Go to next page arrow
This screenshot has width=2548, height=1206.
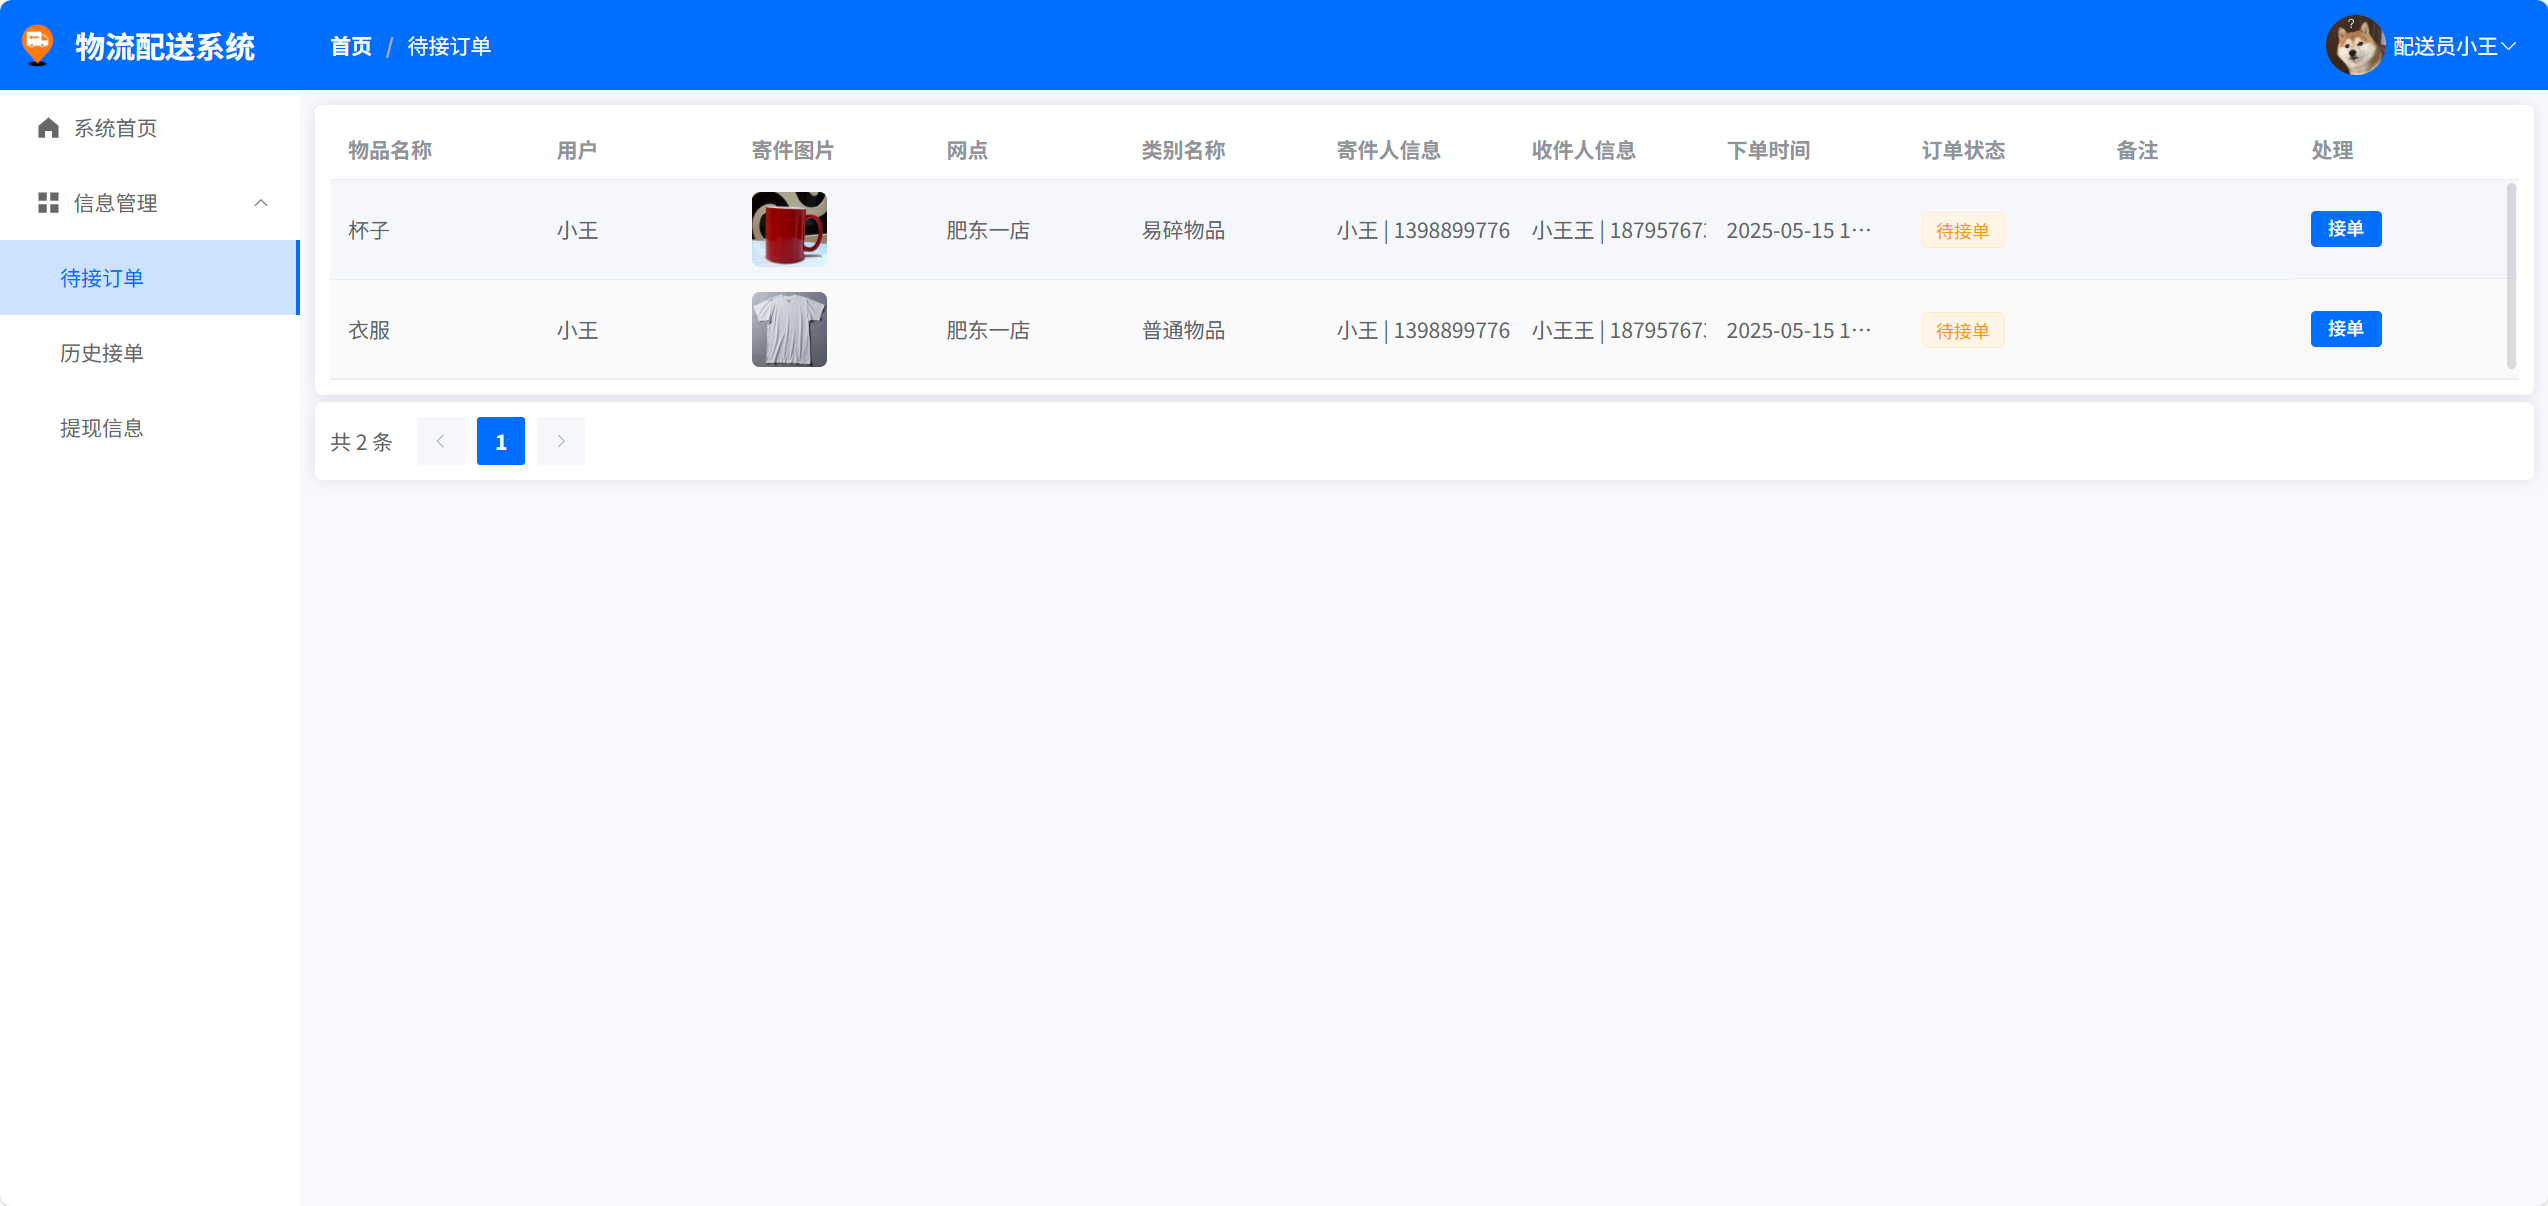click(x=561, y=441)
